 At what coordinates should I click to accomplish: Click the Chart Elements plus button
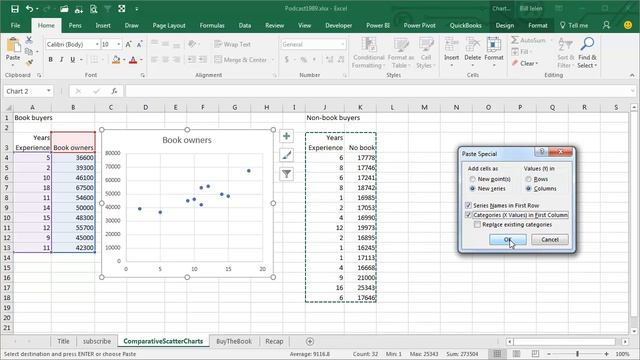287,136
